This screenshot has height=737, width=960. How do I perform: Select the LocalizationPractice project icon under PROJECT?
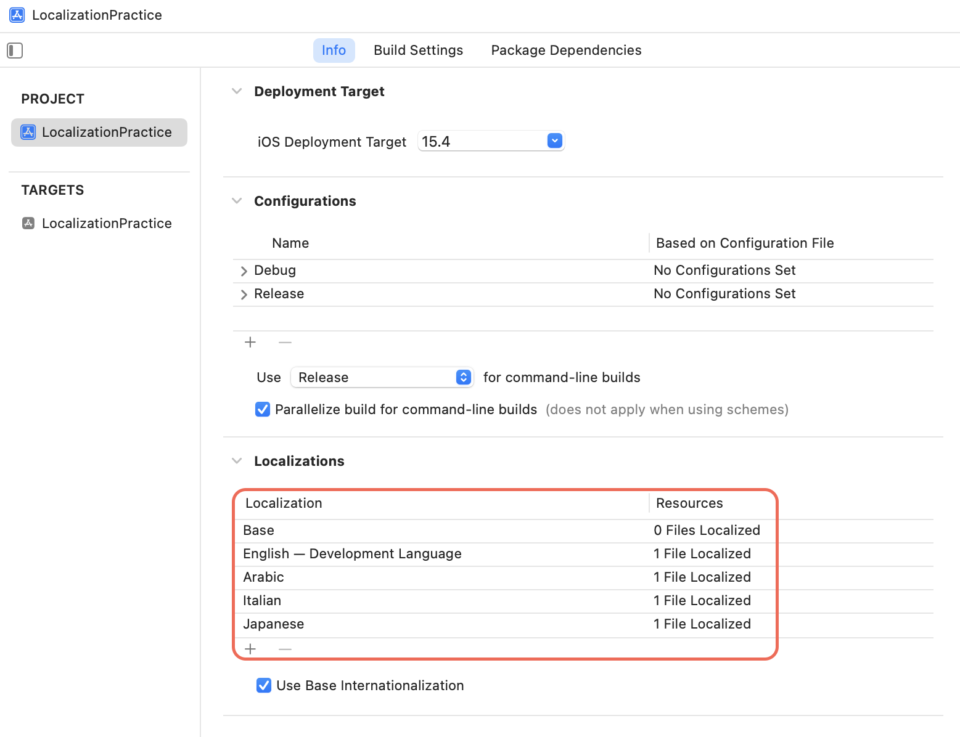[x=27, y=131]
